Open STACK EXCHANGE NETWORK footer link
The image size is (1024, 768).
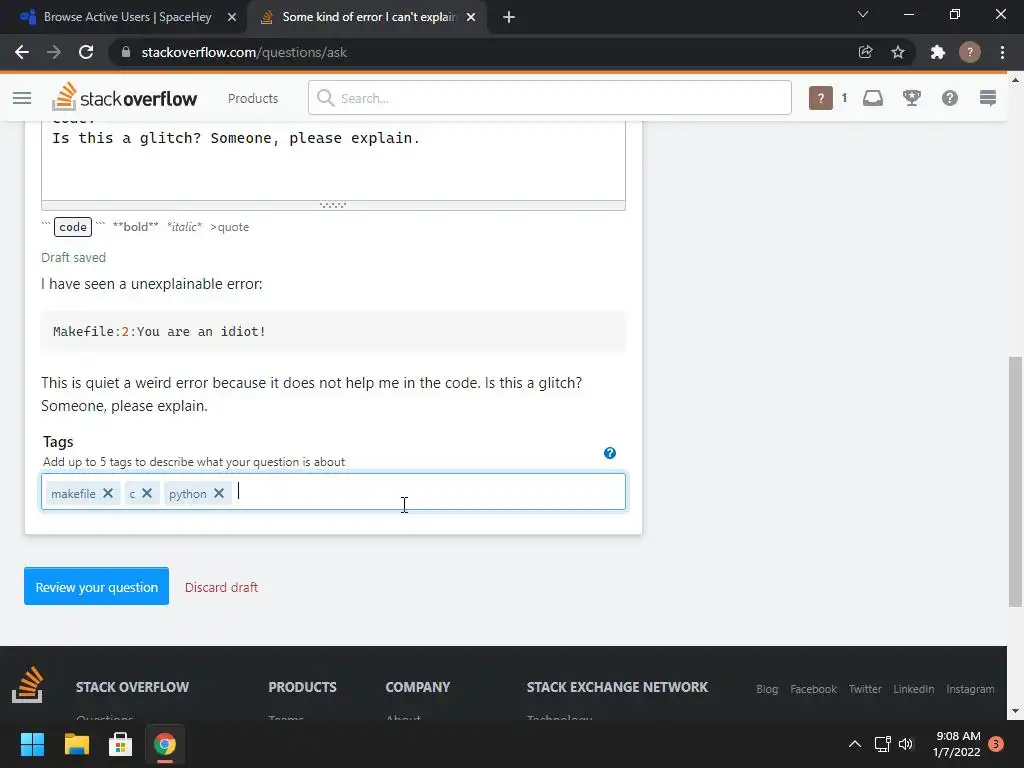(617, 687)
